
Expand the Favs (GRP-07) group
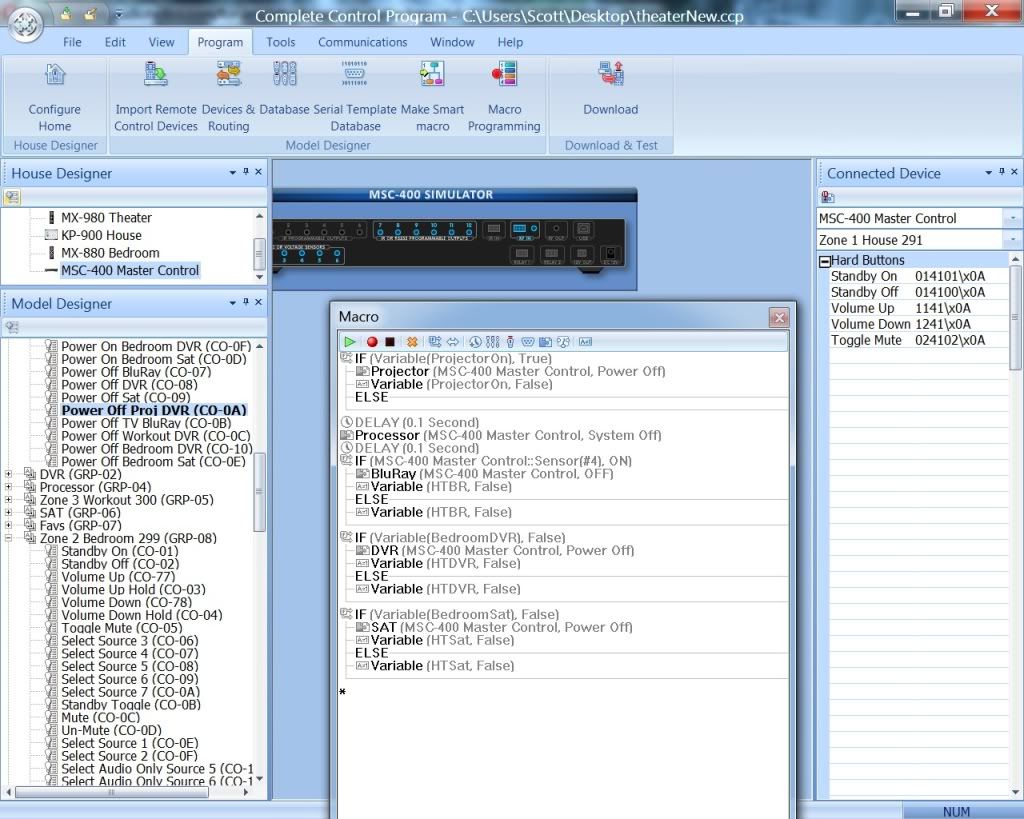8,526
